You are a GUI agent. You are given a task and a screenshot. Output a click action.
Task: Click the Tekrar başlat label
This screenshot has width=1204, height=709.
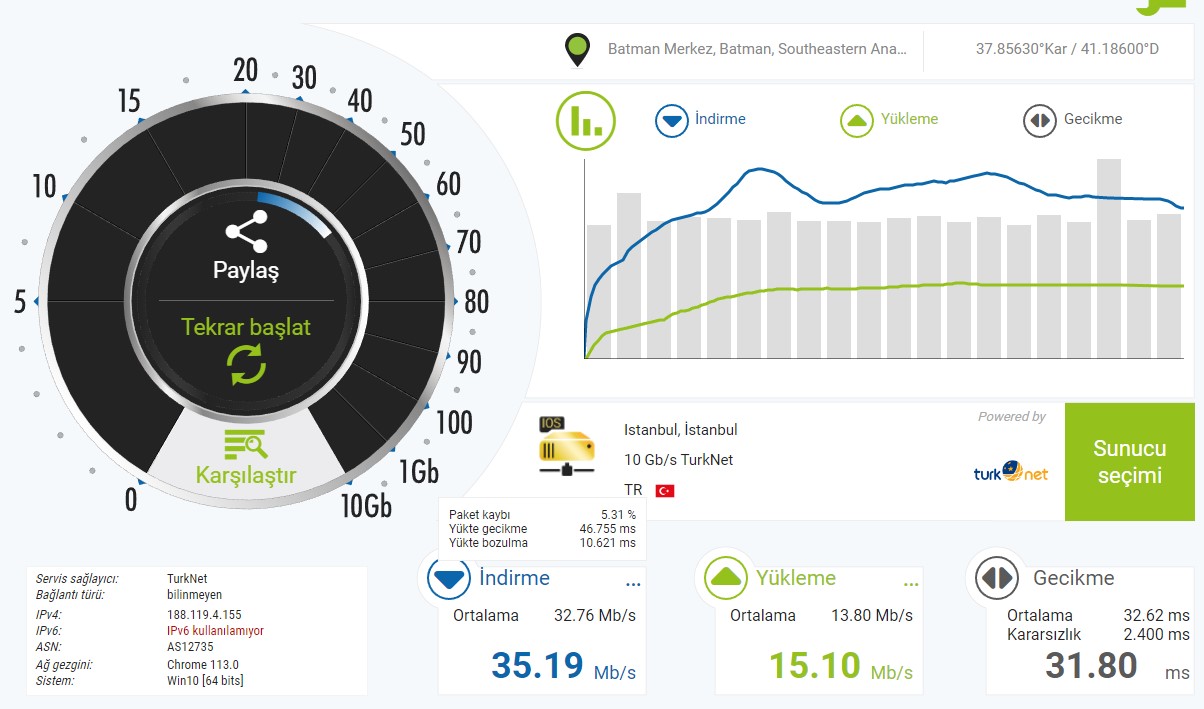(246, 327)
